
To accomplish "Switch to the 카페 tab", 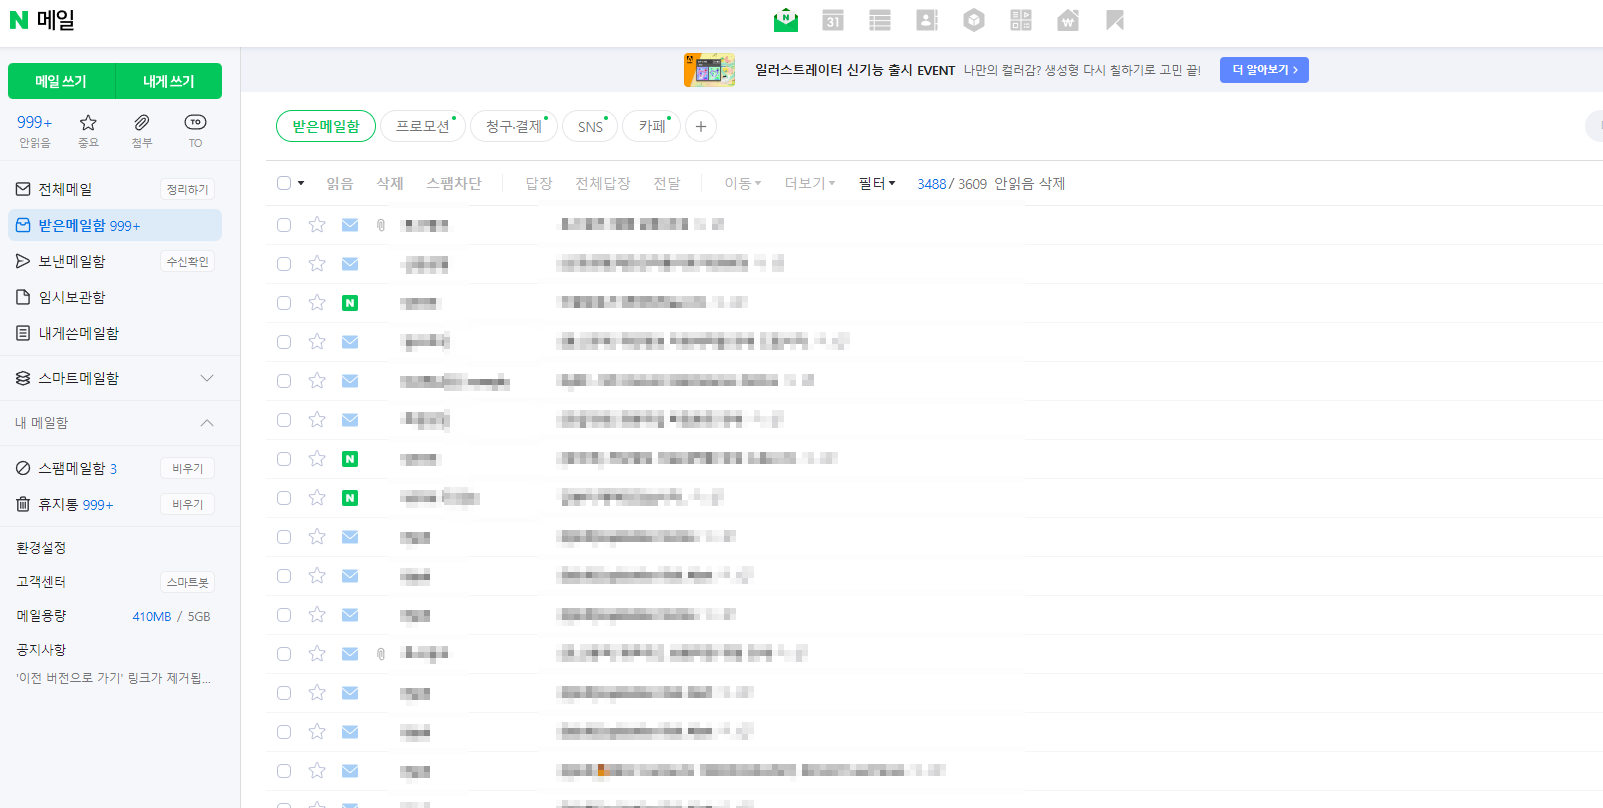I will pyautogui.click(x=652, y=126).
